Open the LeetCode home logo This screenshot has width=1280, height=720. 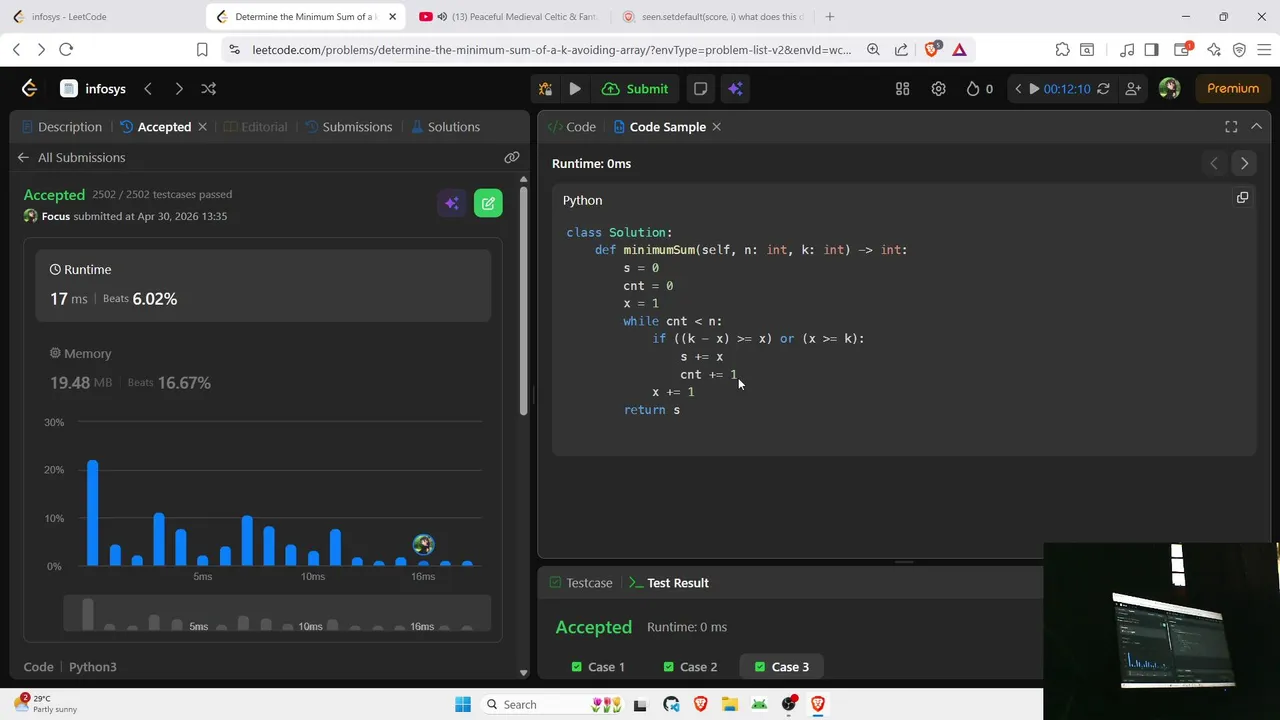tap(29, 88)
